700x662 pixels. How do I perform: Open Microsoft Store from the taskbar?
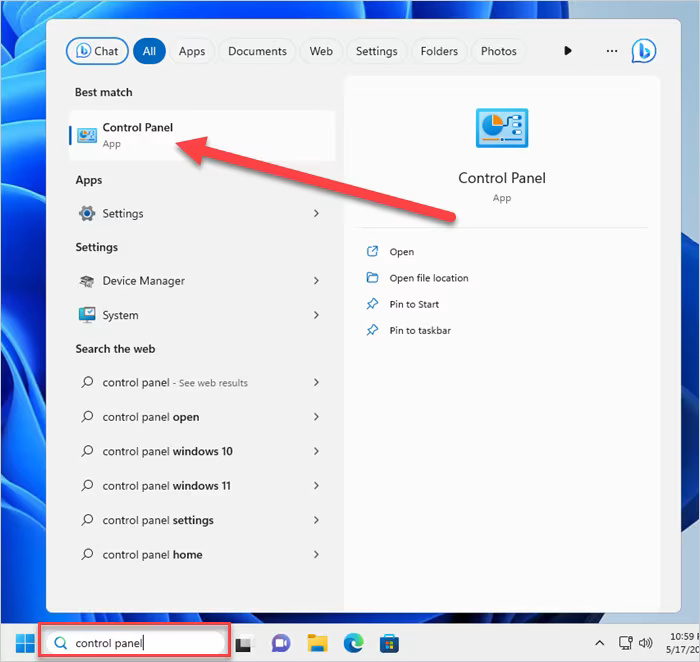click(389, 644)
